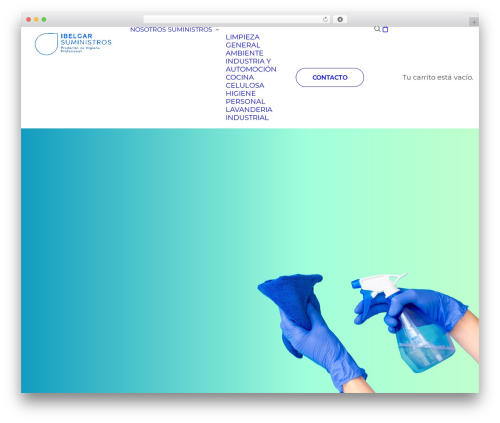Open the Nosotros menu item

click(148, 30)
